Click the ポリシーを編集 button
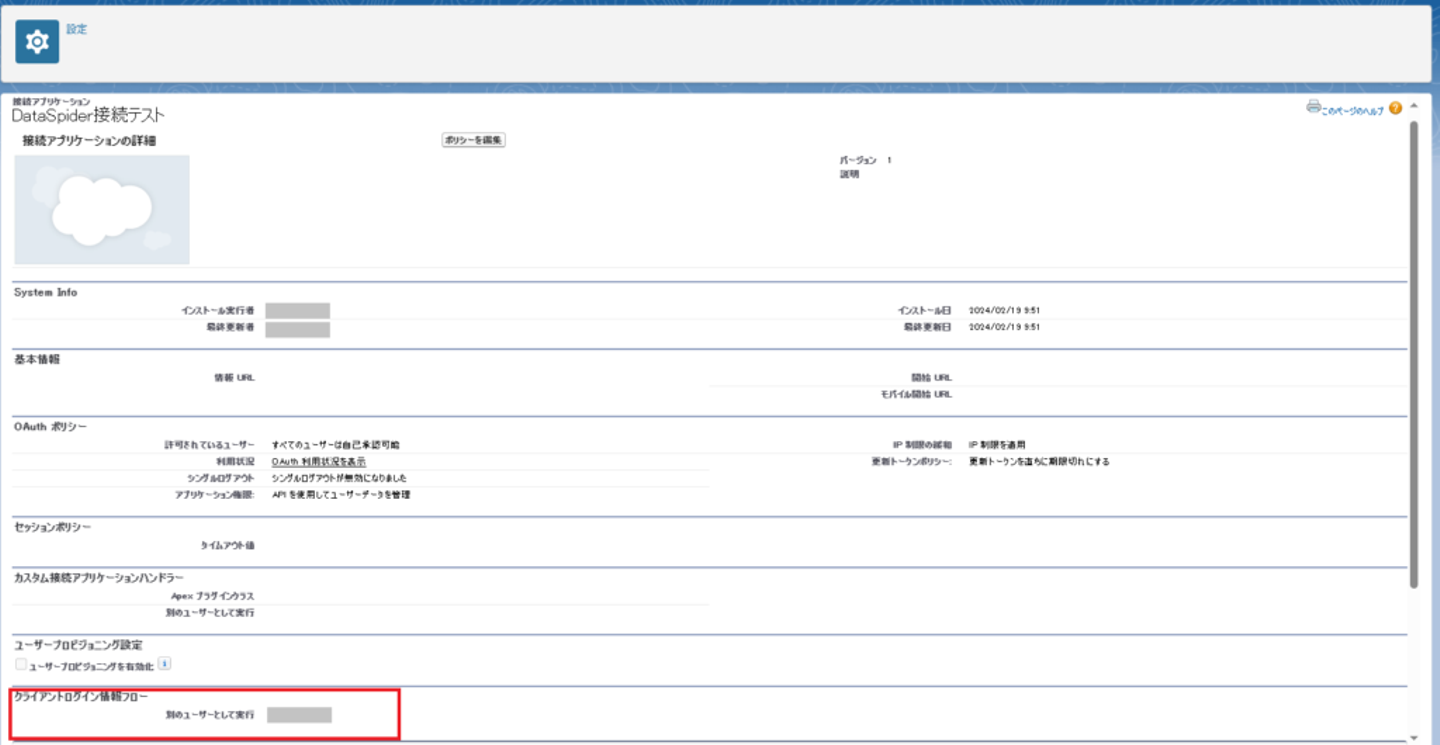Screen dimensions: 1440x745 coord(474,140)
